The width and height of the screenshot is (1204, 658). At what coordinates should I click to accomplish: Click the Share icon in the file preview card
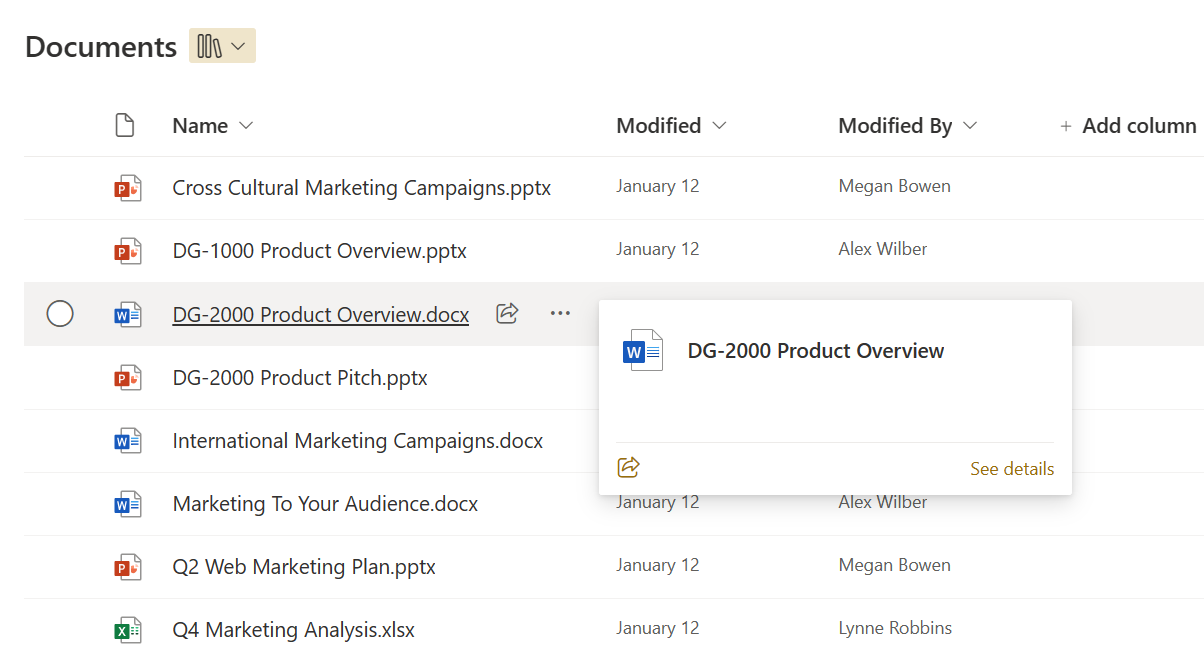pos(628,466)
